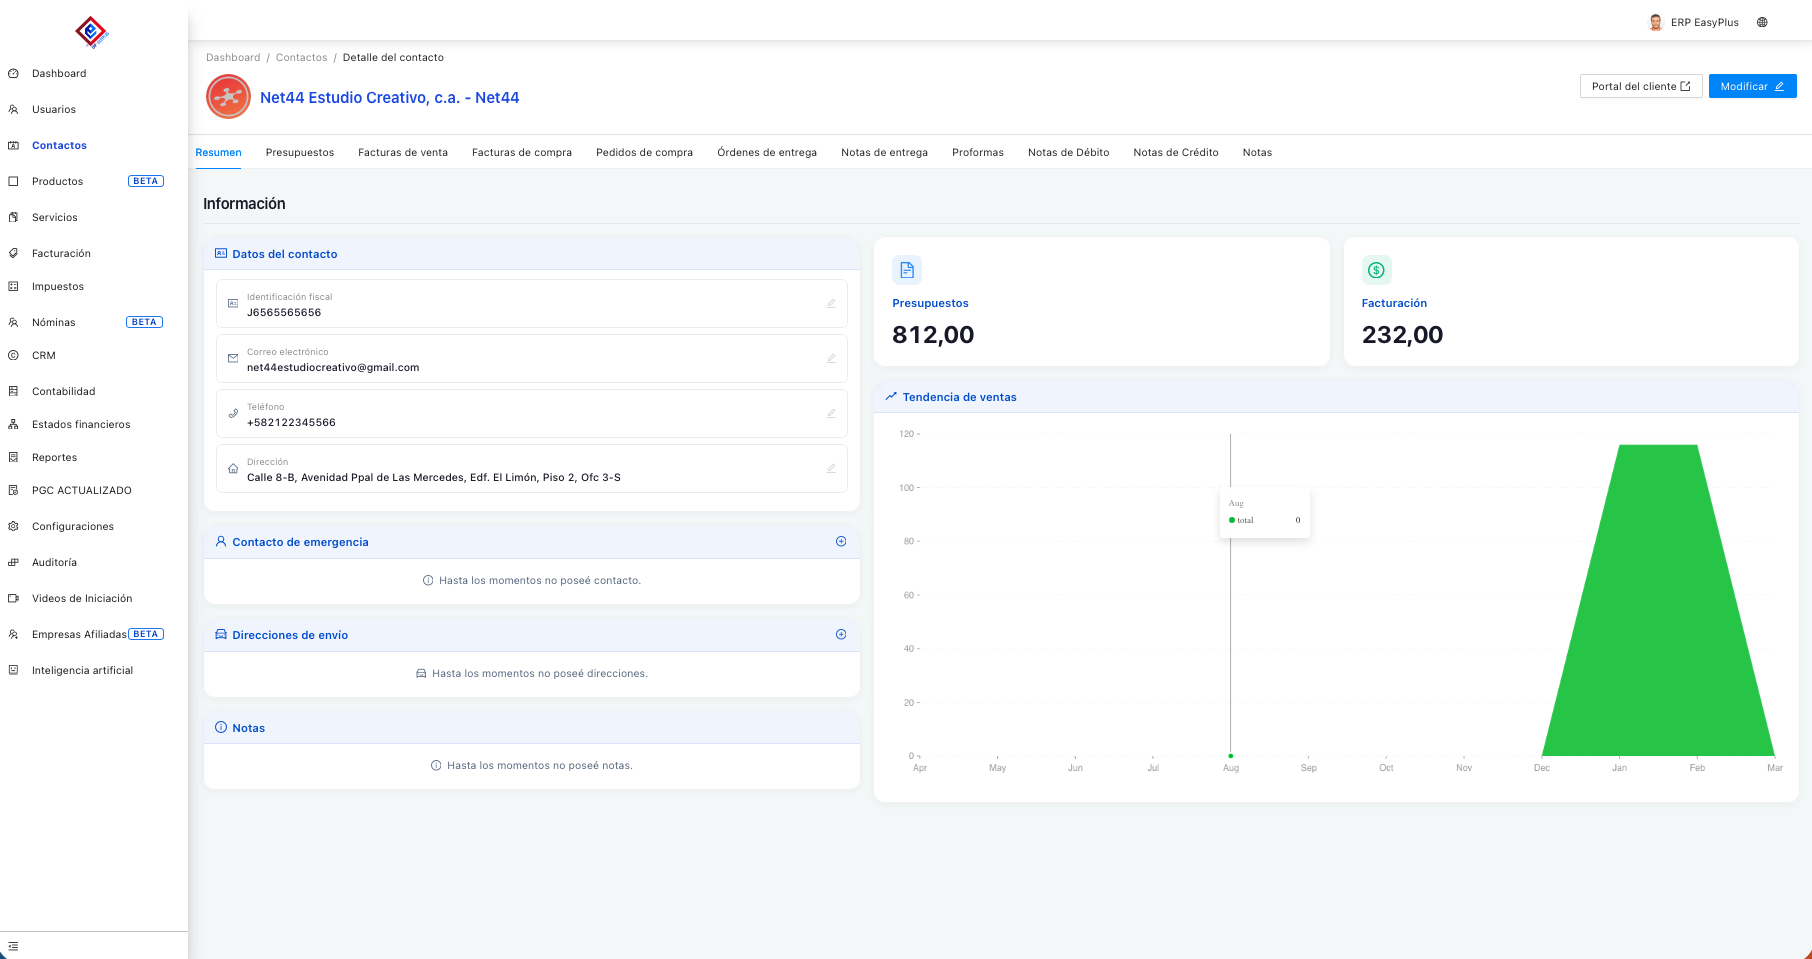1812x959 pixels.
Task: Open Inteligencia artificial in the sidebar
Action: 82,671
